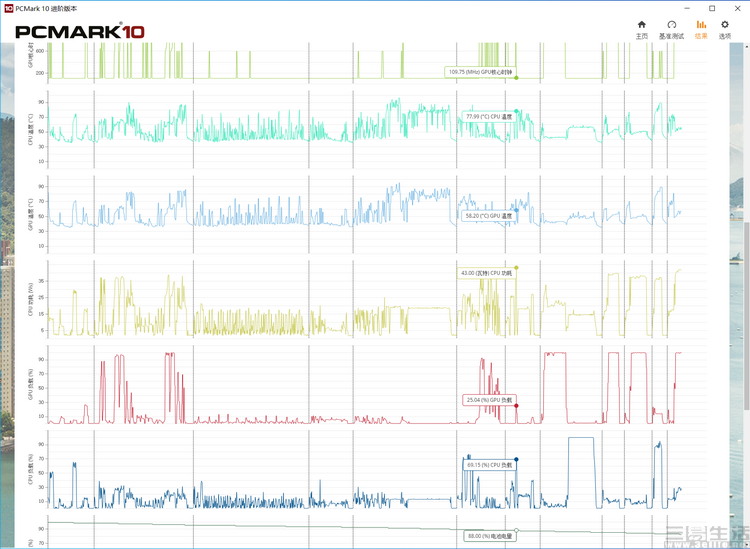Image resolution: width=750 pixels, height=549 pixels.
Task: Click the 77.99 °C CPU 温度 tooltip
Action: click(x=488, y=116)
